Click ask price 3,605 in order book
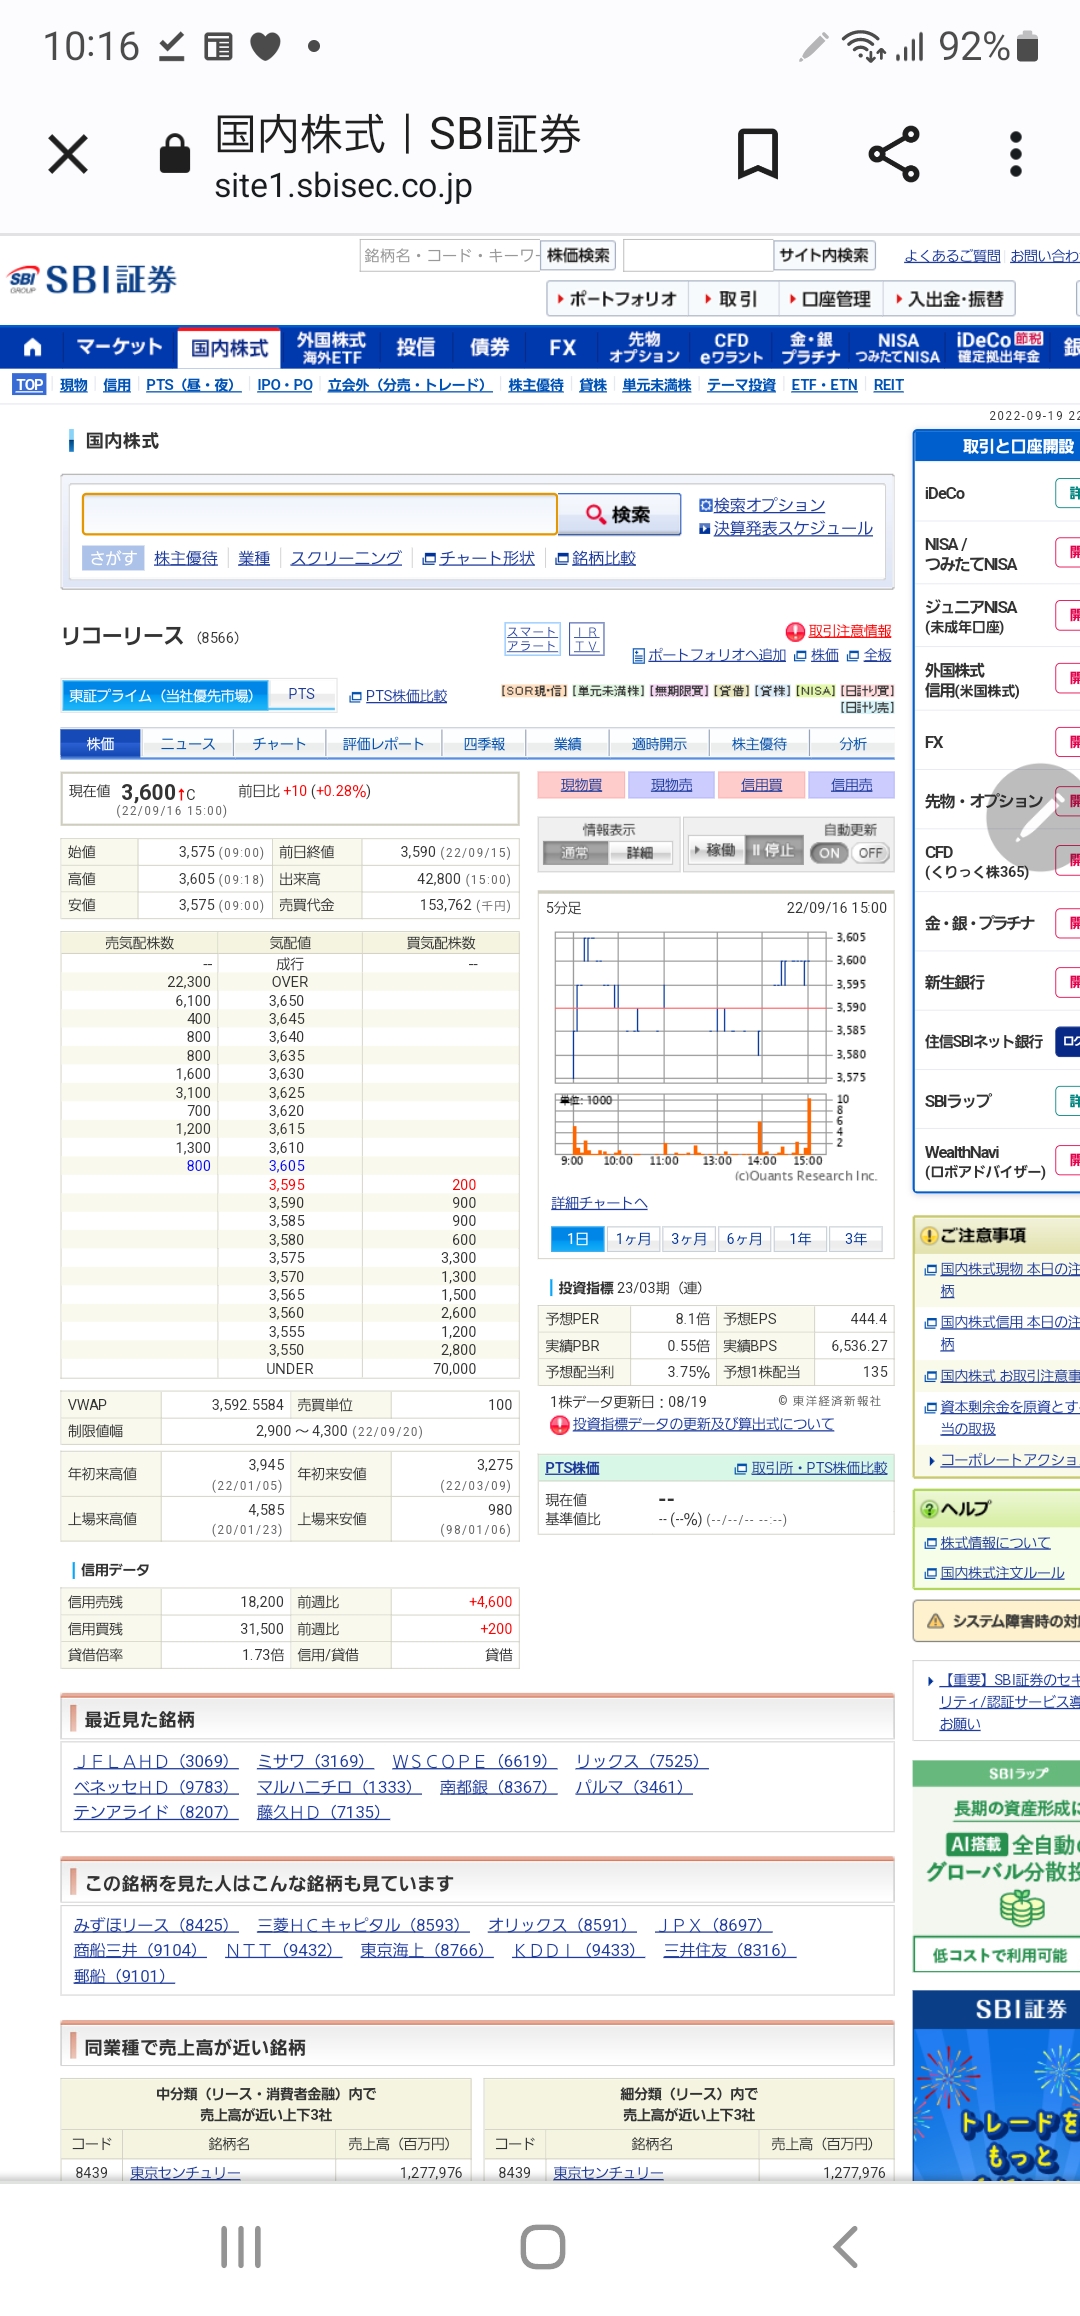Viewport: 1080px width, 2316px height. tap(287, 1166)
